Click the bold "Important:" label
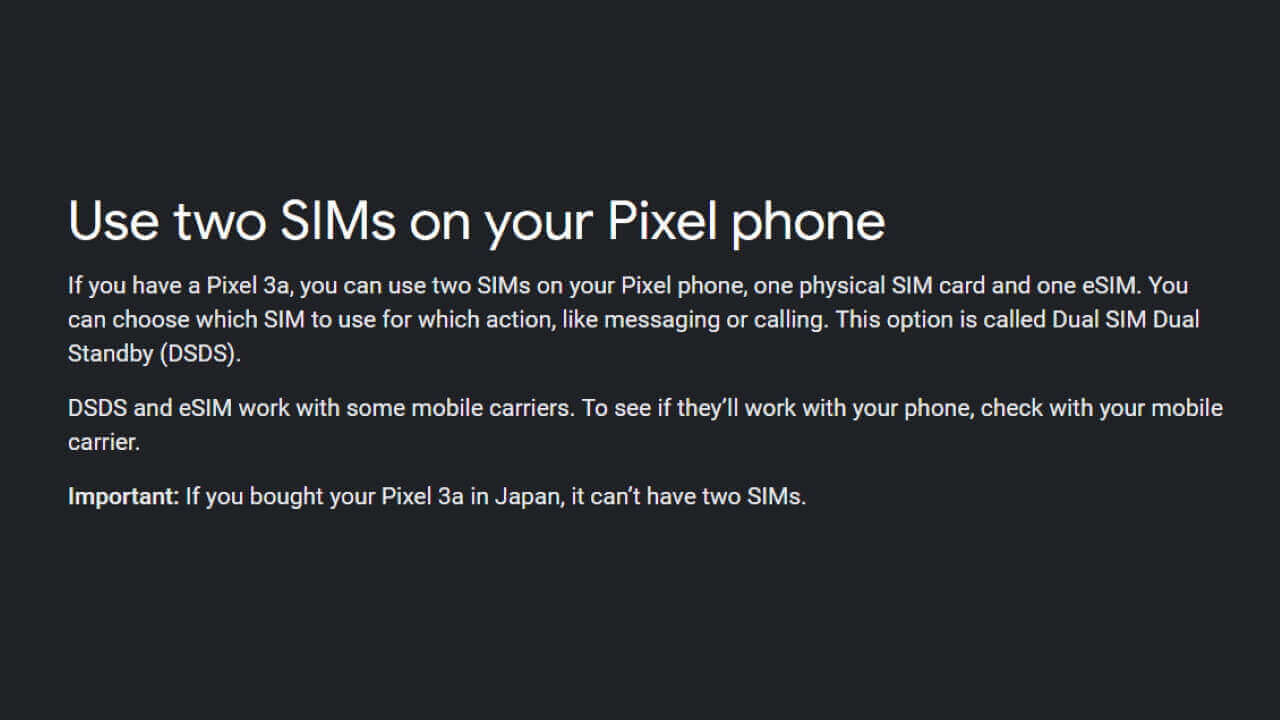The width and height of the screenshot is (1280, 720). pyautogui.click(x=123, y=497)
